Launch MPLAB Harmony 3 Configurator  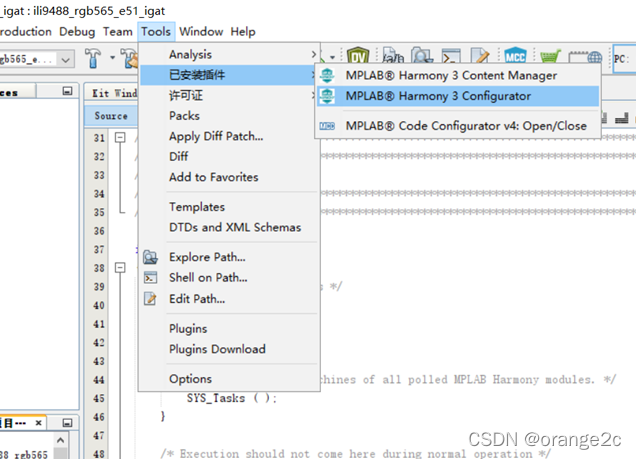tap(458, 96)
